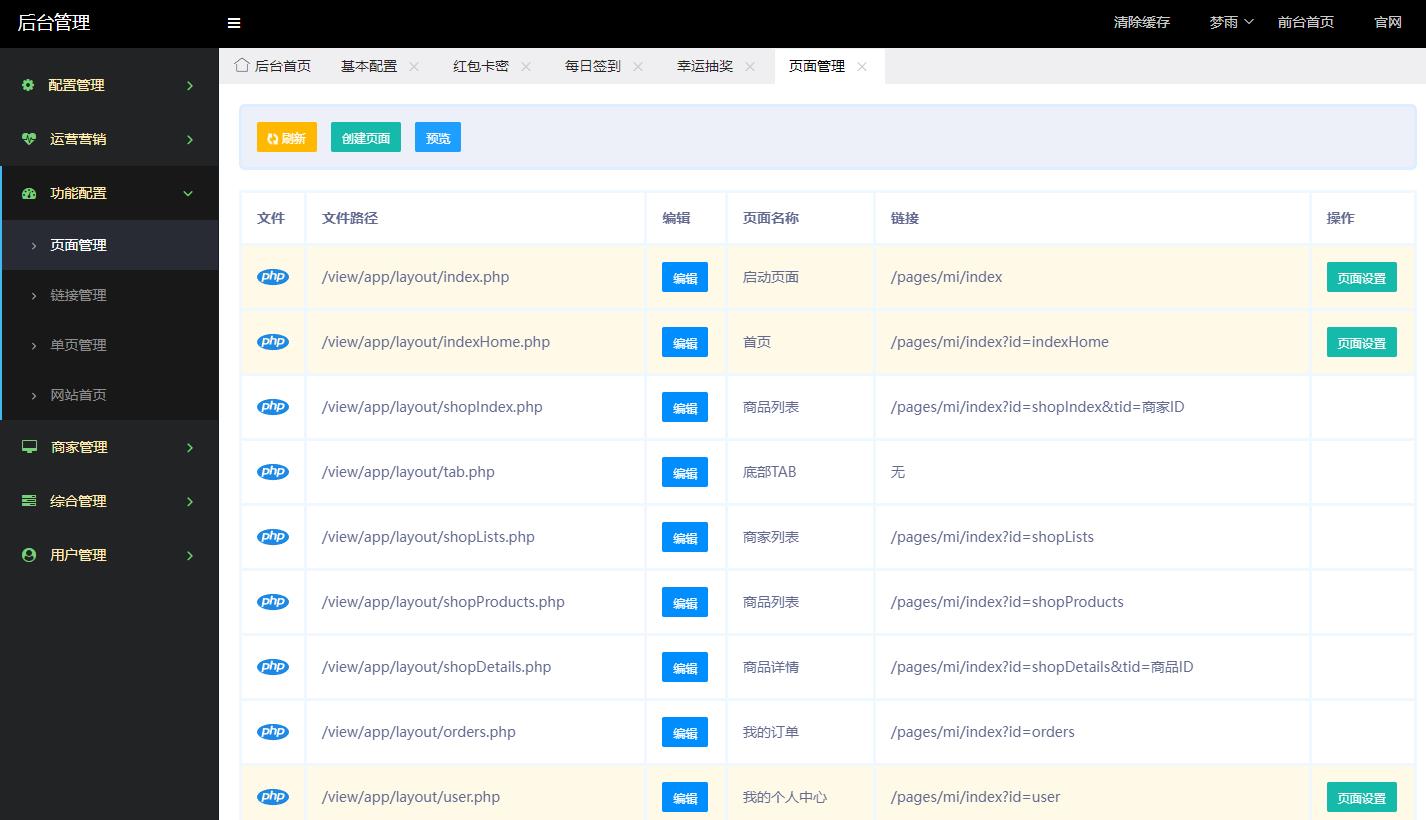Click 编辑 for indexHome.php
1426x820 pixels.
685,343
